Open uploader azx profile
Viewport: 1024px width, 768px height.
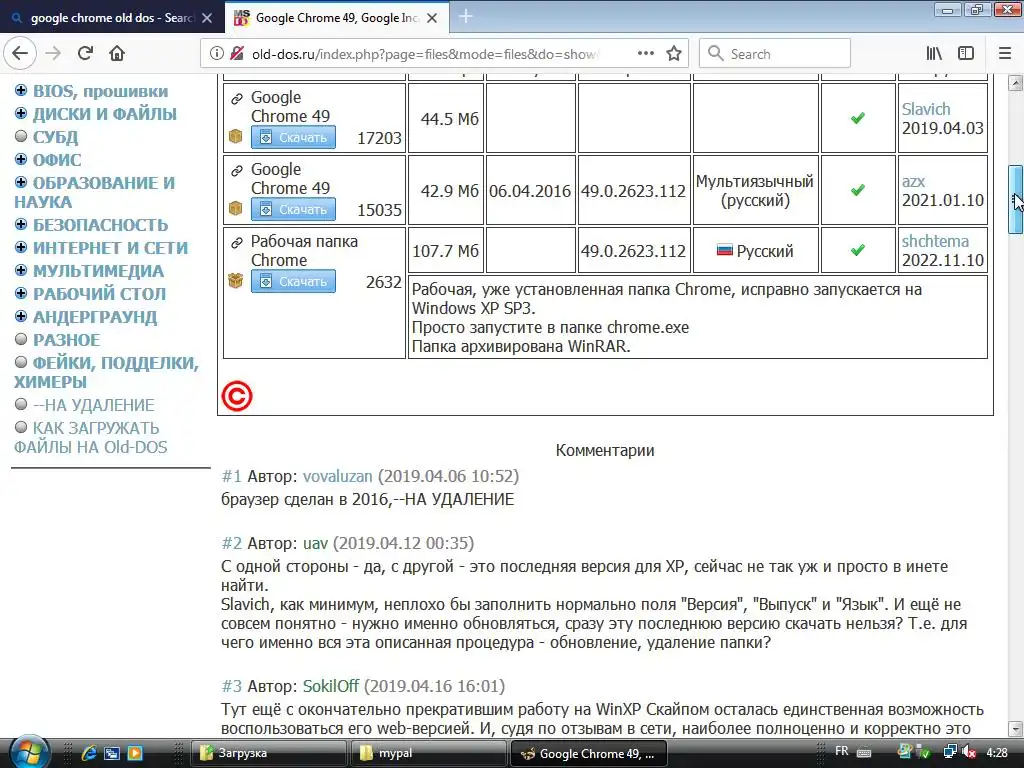point(914,182)
